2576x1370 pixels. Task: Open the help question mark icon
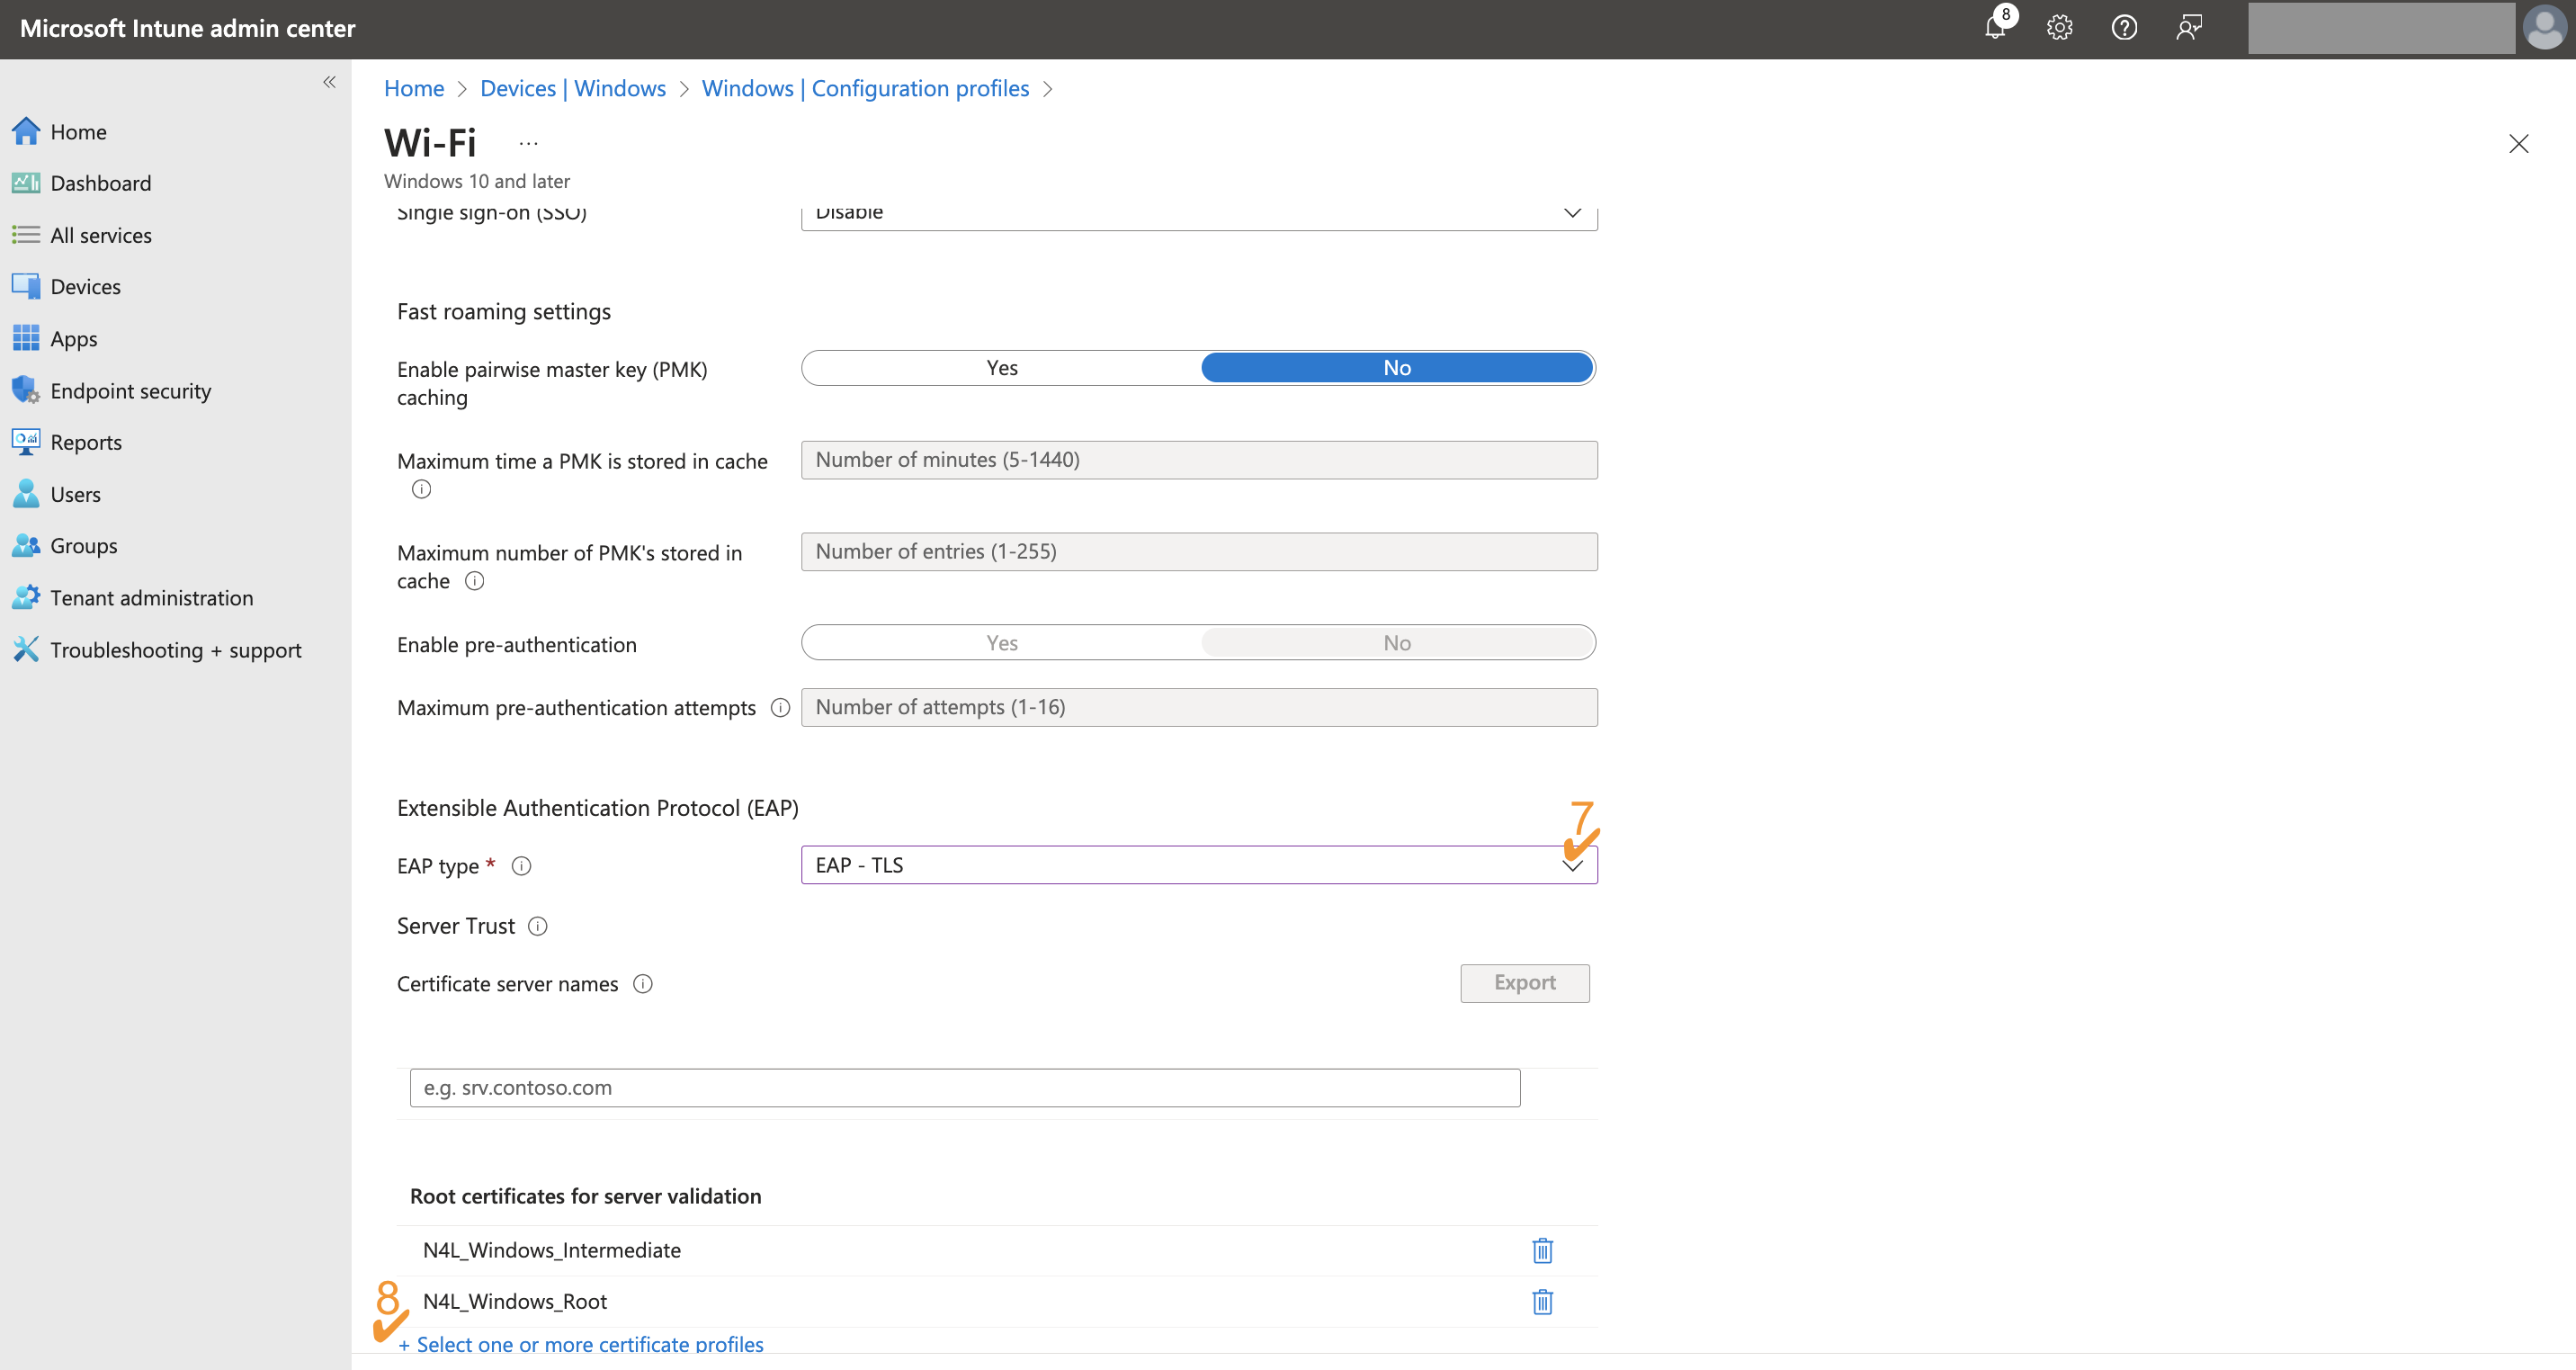tap(2124, 27)
